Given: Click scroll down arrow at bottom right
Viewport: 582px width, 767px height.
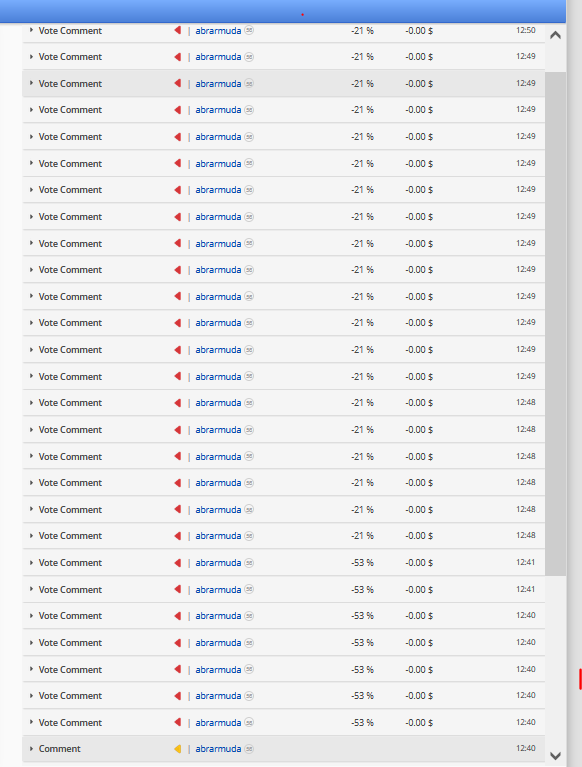Looking at the screenshot, I should coord(555,756).
